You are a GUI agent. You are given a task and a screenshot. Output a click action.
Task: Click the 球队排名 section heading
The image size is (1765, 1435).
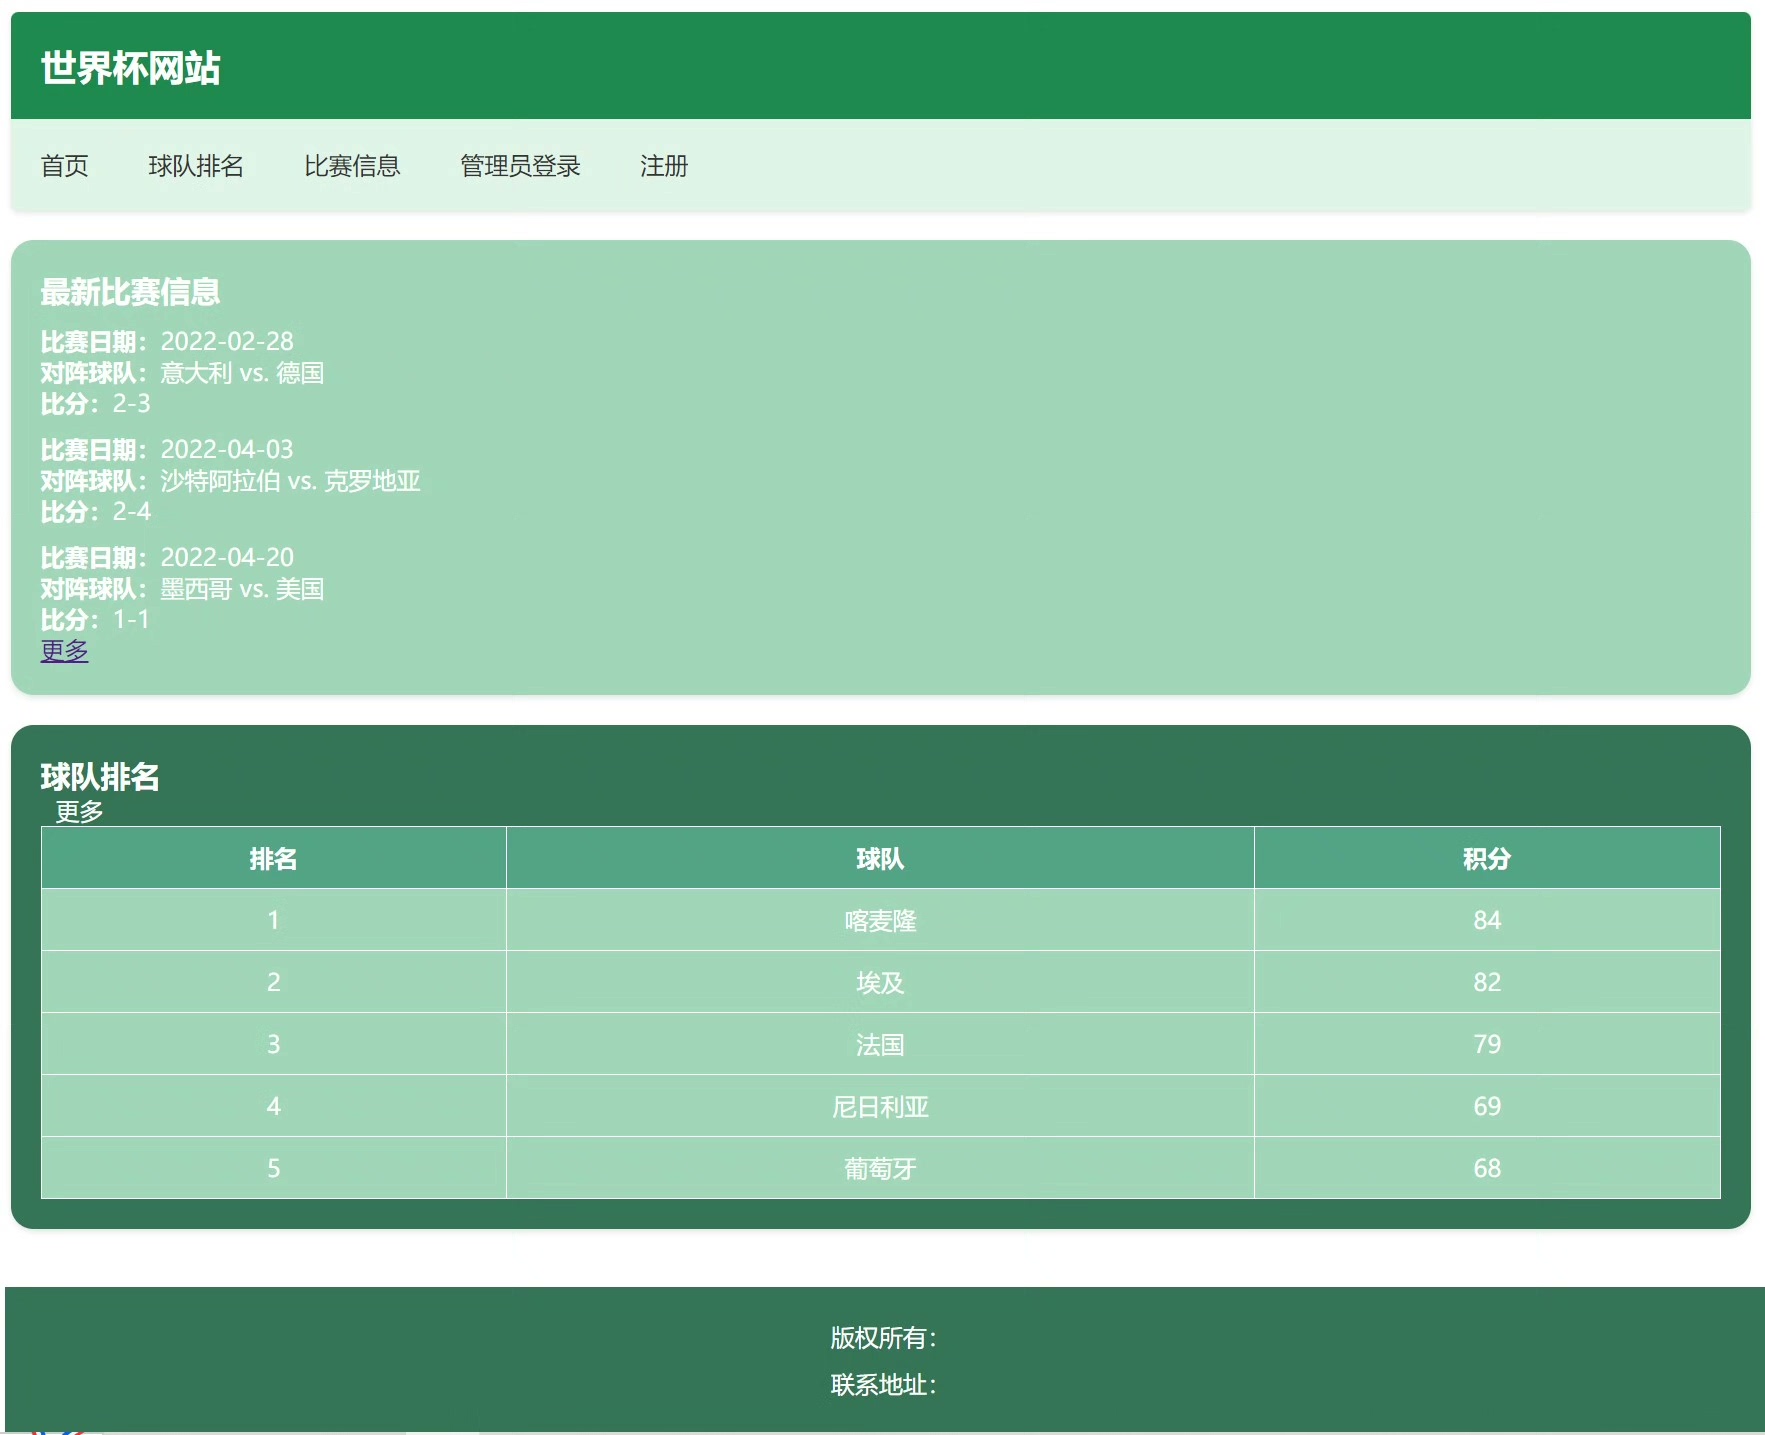coord(100,777)
